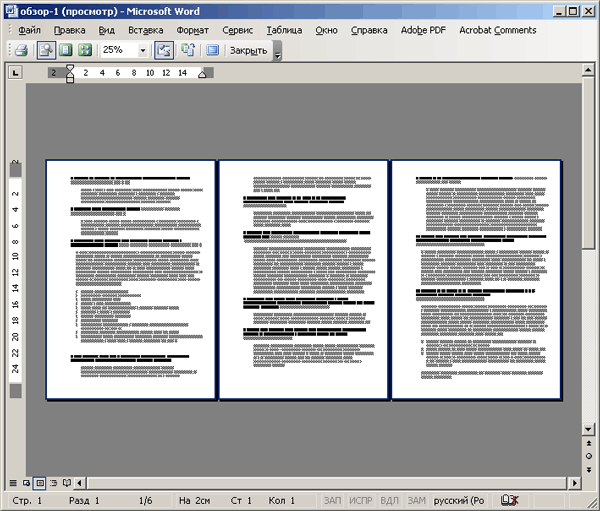Switch to Reading Layout view icon
This screenshot has height=511, width=600.
(x=67, y=483)
